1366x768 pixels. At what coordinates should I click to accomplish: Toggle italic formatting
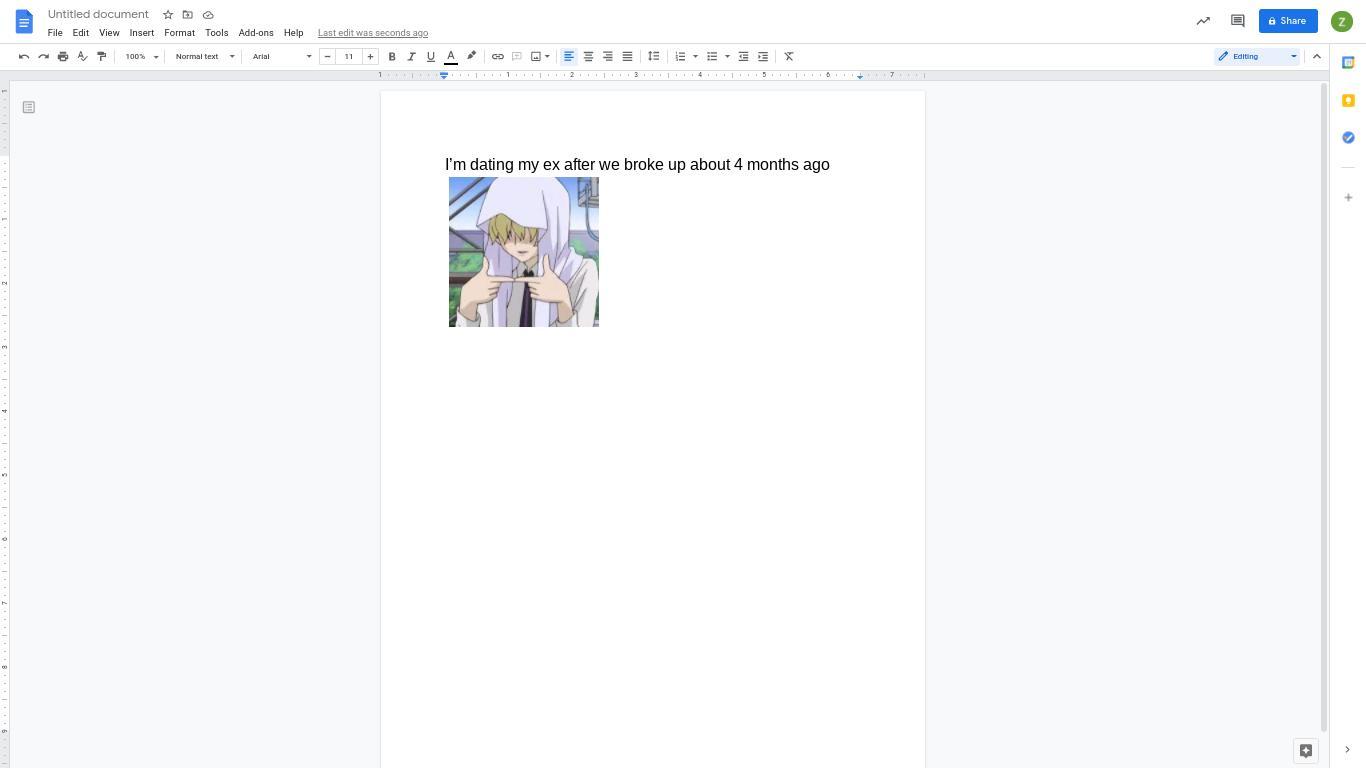point(411,57)
